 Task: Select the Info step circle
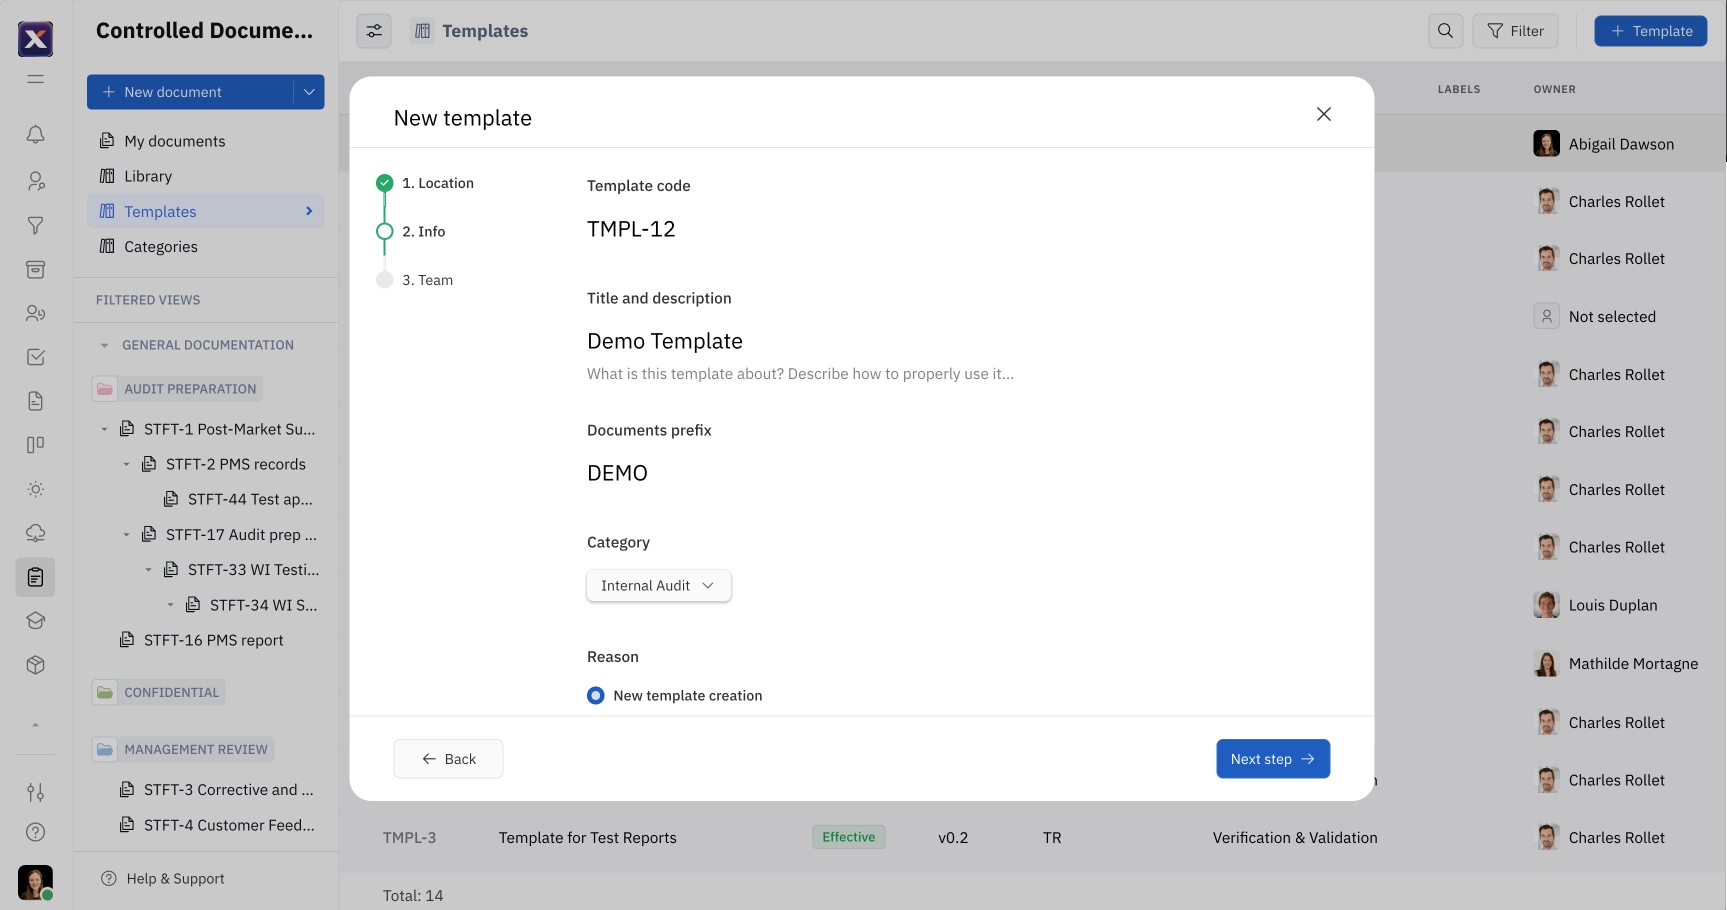coord(385,231)
